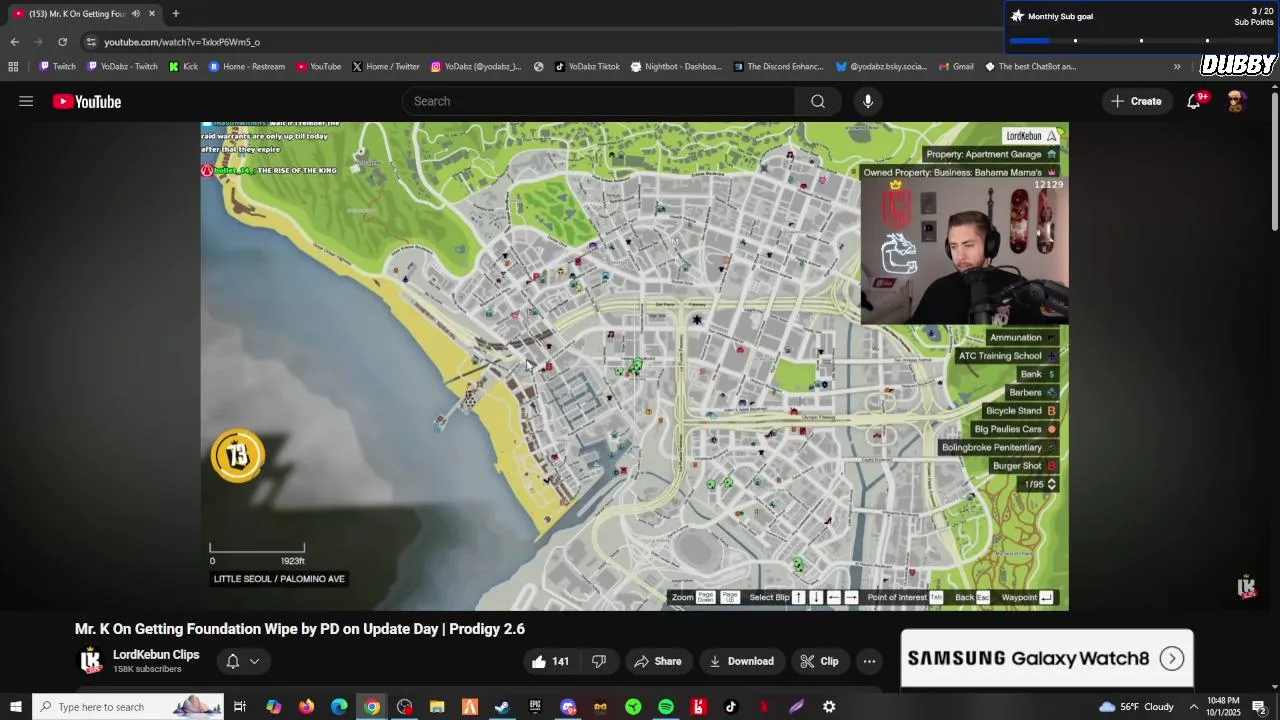Open Steam from the taskbar
Image resolution: width=1280 pixels, height=720 pixels.
(502, 707)
